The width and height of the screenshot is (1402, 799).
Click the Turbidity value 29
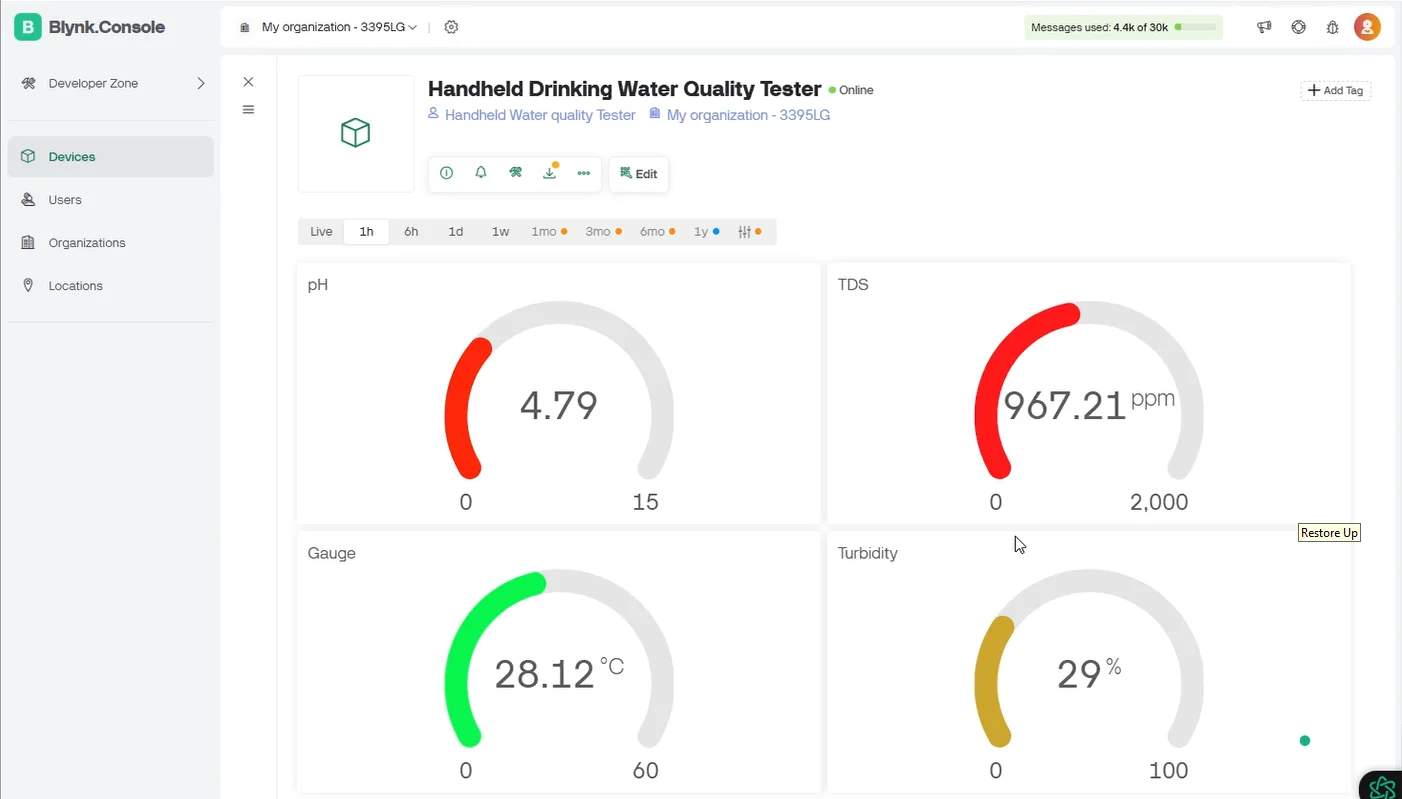(x=1079, y=675)
